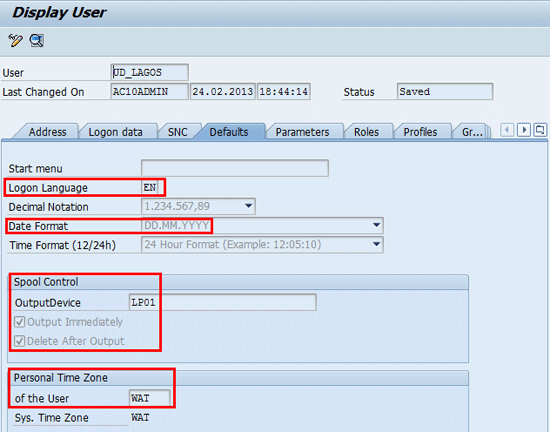550x432 pixels.
Task: Expand the Time Format (12/24h) dropdown
Action: pyautogui.click(x=376, y=244)
